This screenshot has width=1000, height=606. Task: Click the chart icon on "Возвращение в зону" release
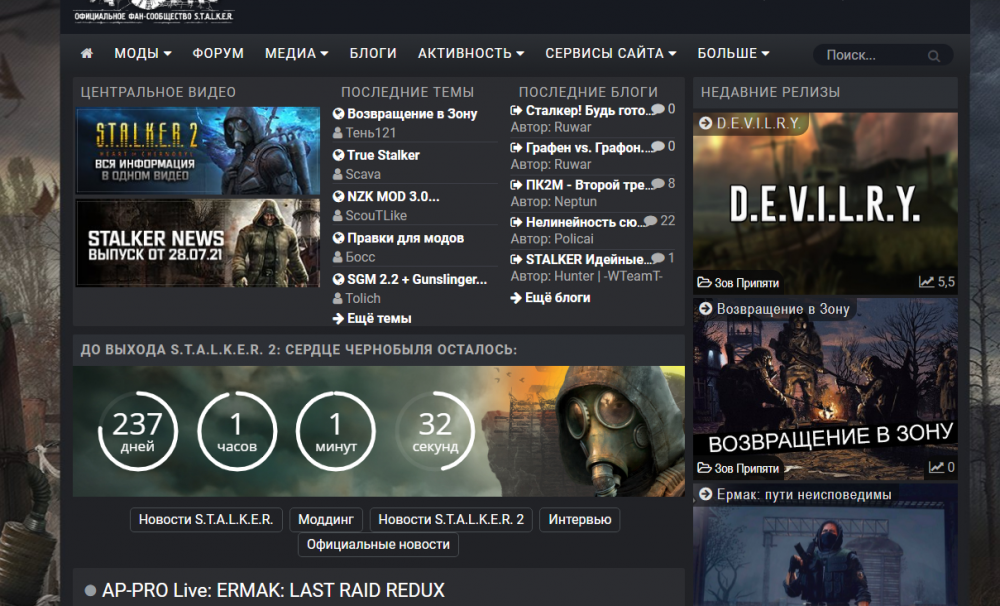936,466
